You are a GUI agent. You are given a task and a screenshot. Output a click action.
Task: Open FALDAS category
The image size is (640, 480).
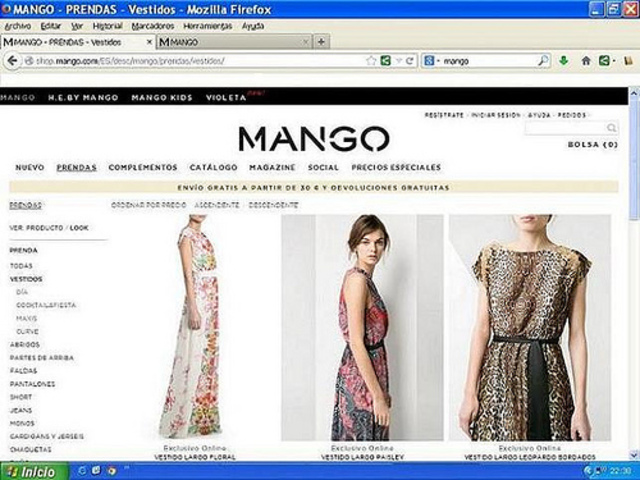coord(23,371)
